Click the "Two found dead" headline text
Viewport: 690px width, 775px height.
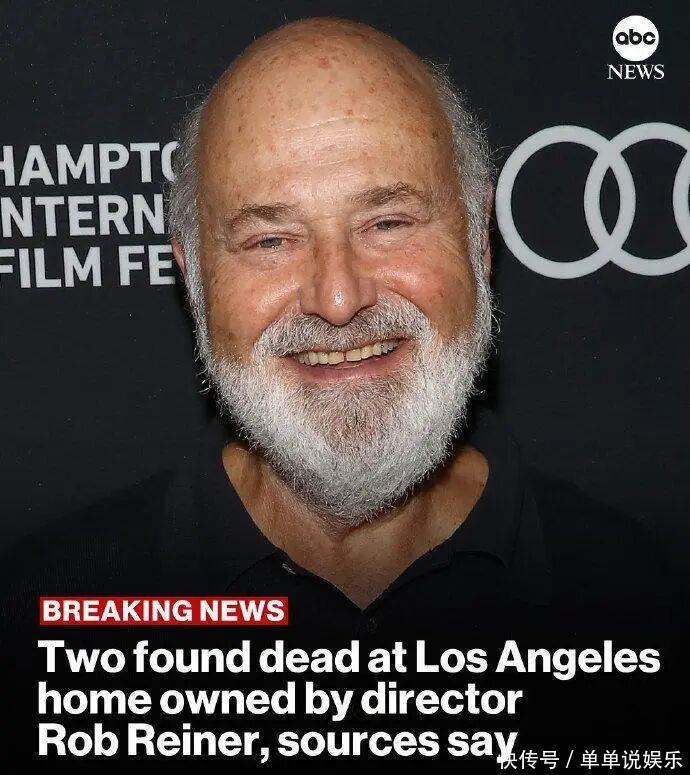point(199,657)
